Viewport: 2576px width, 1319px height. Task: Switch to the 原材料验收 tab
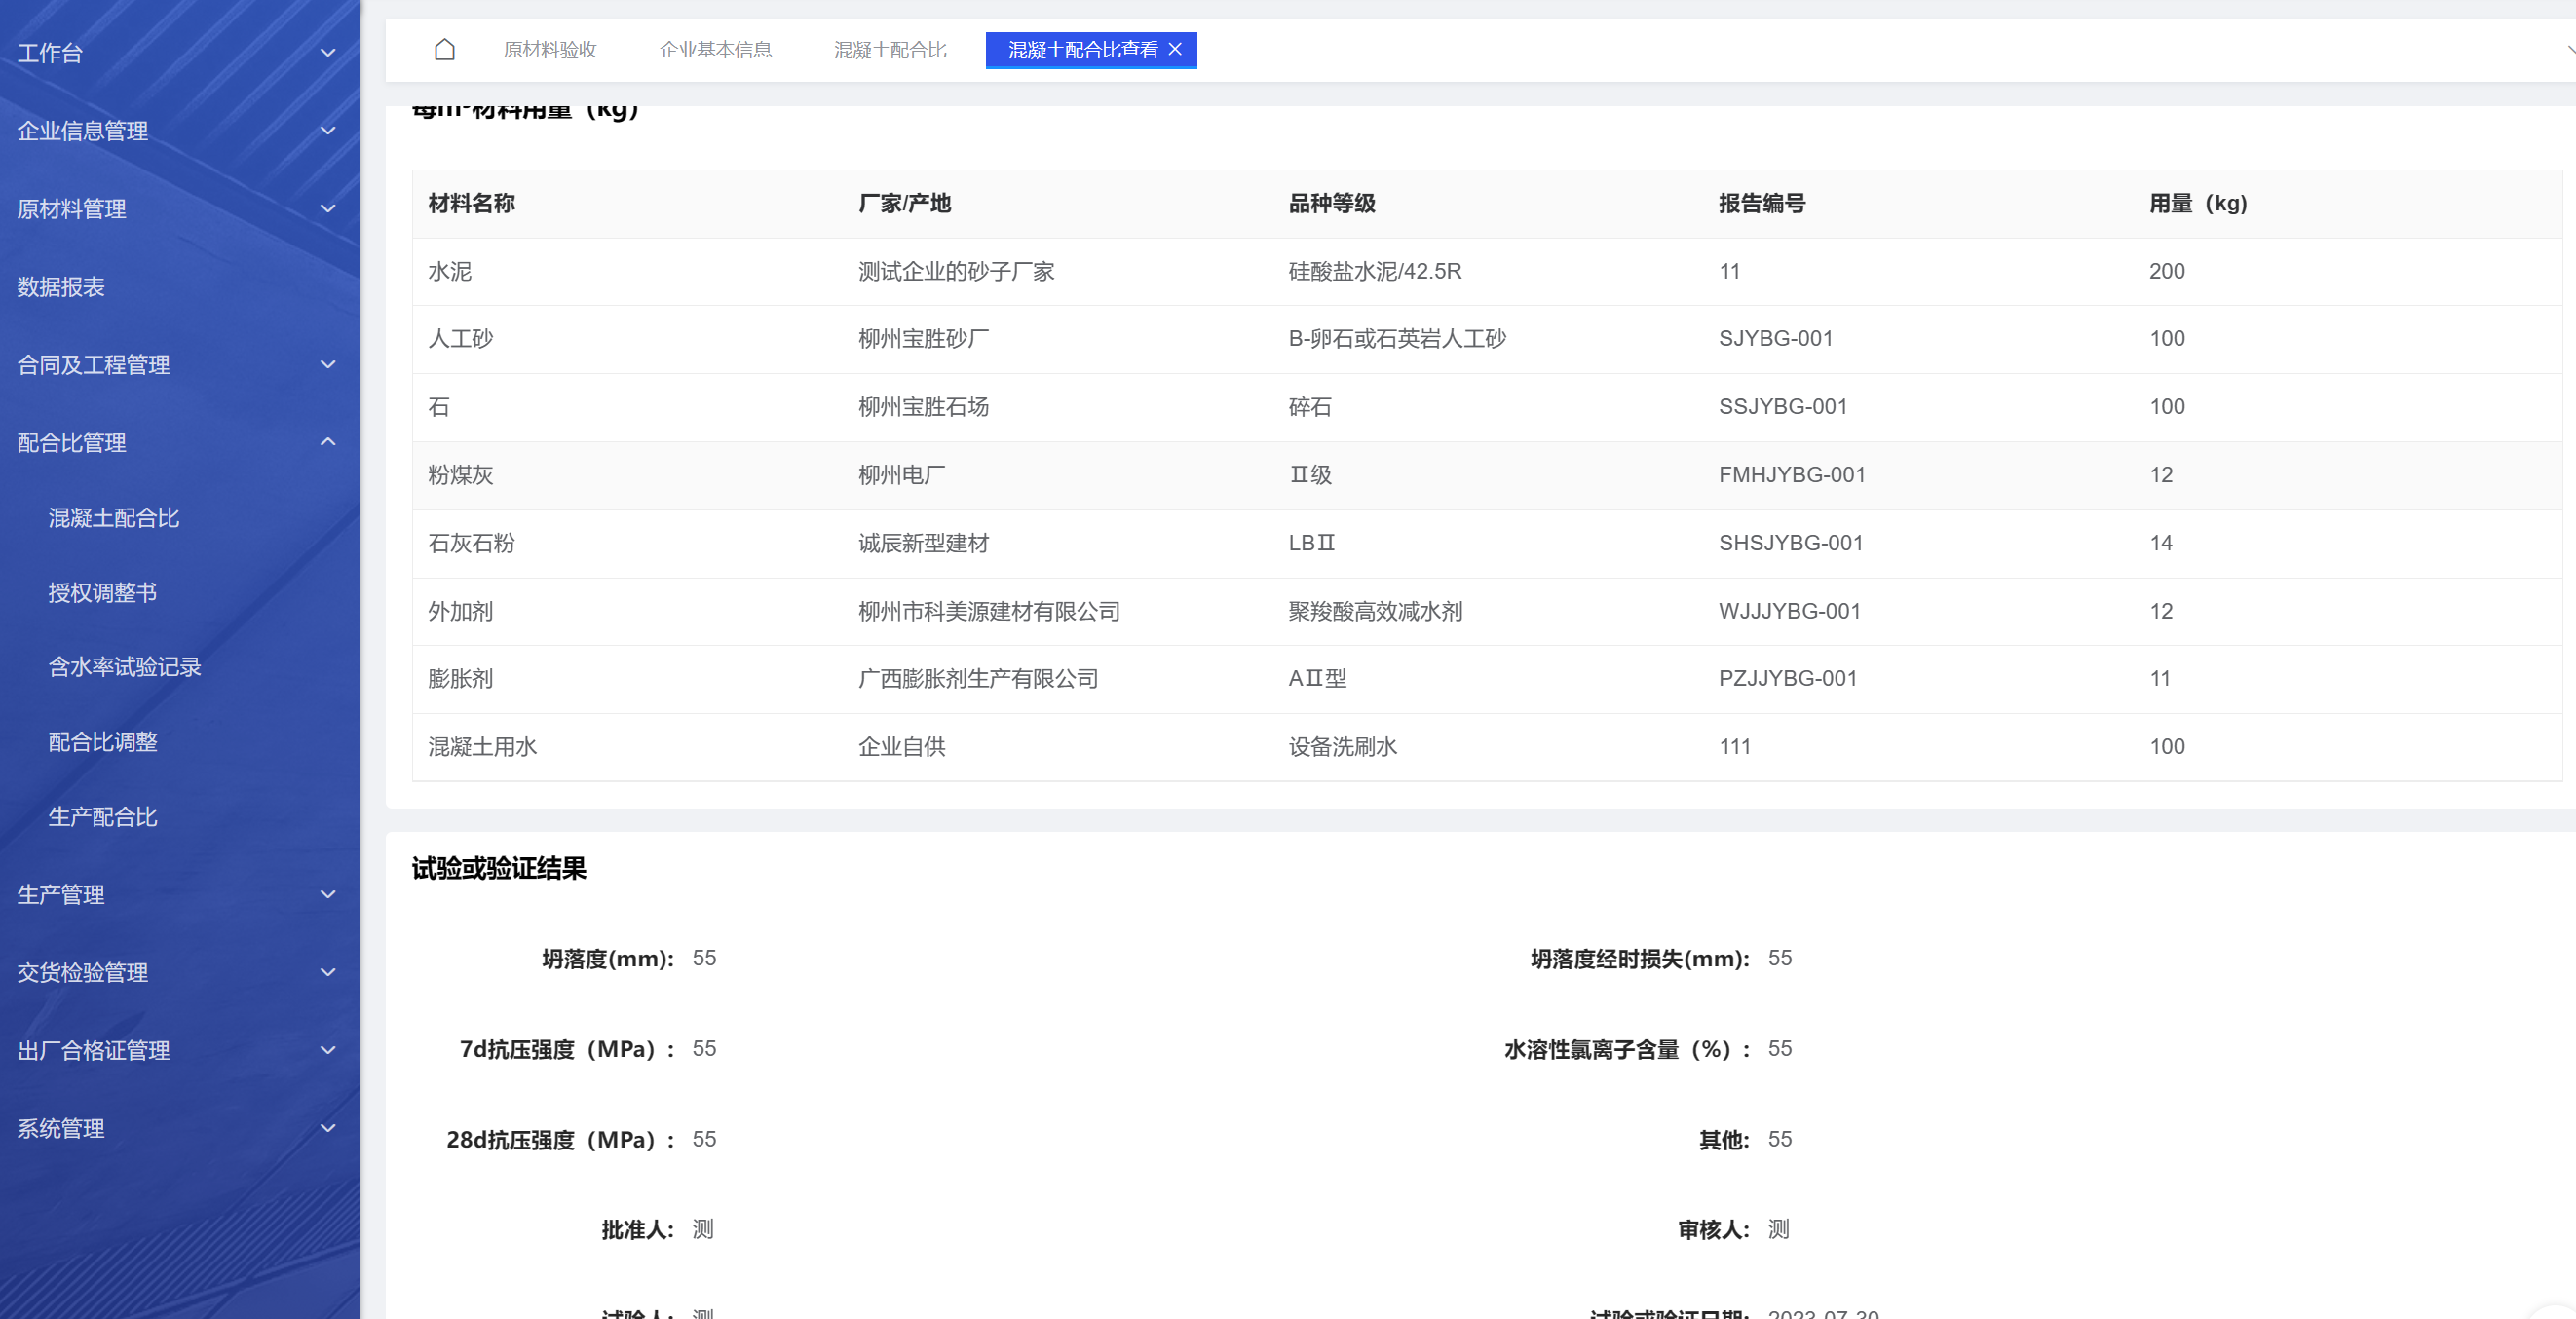click(550, 50)
